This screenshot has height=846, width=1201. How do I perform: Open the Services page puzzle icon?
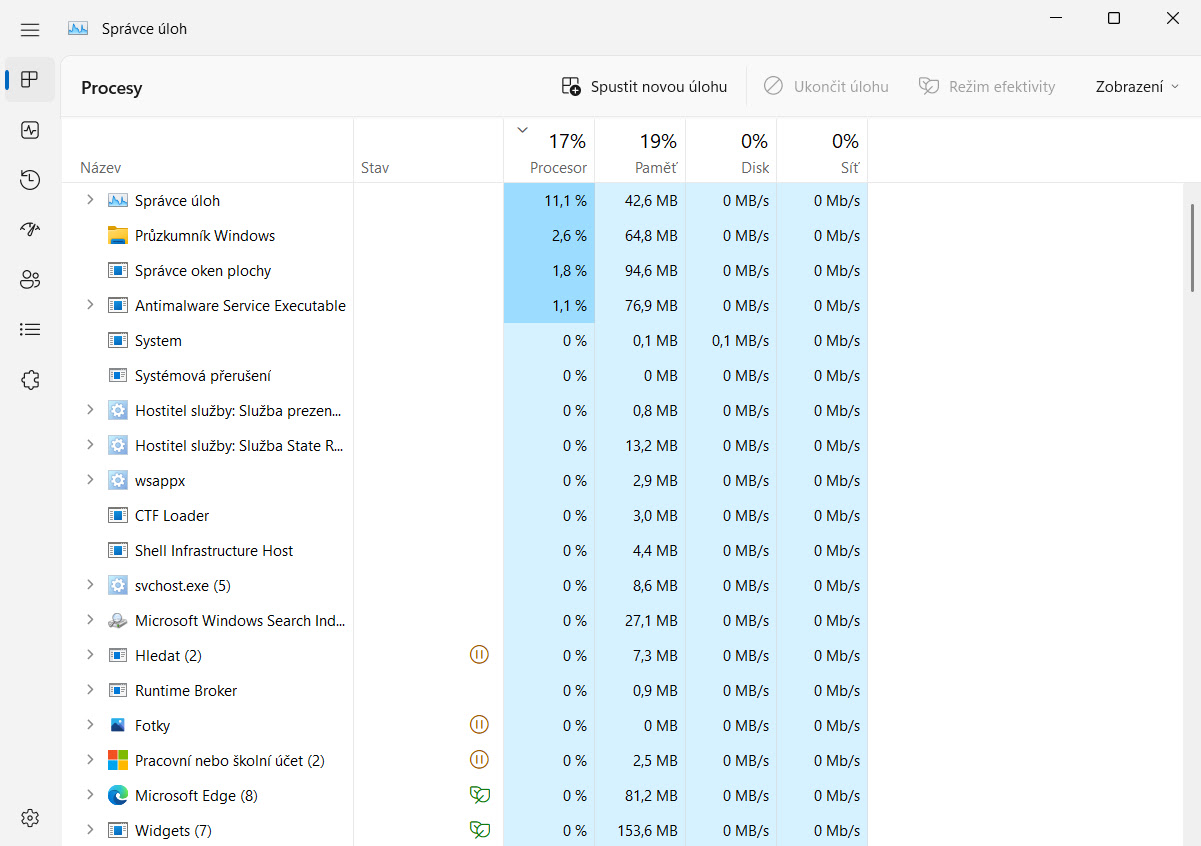(30, 380)
